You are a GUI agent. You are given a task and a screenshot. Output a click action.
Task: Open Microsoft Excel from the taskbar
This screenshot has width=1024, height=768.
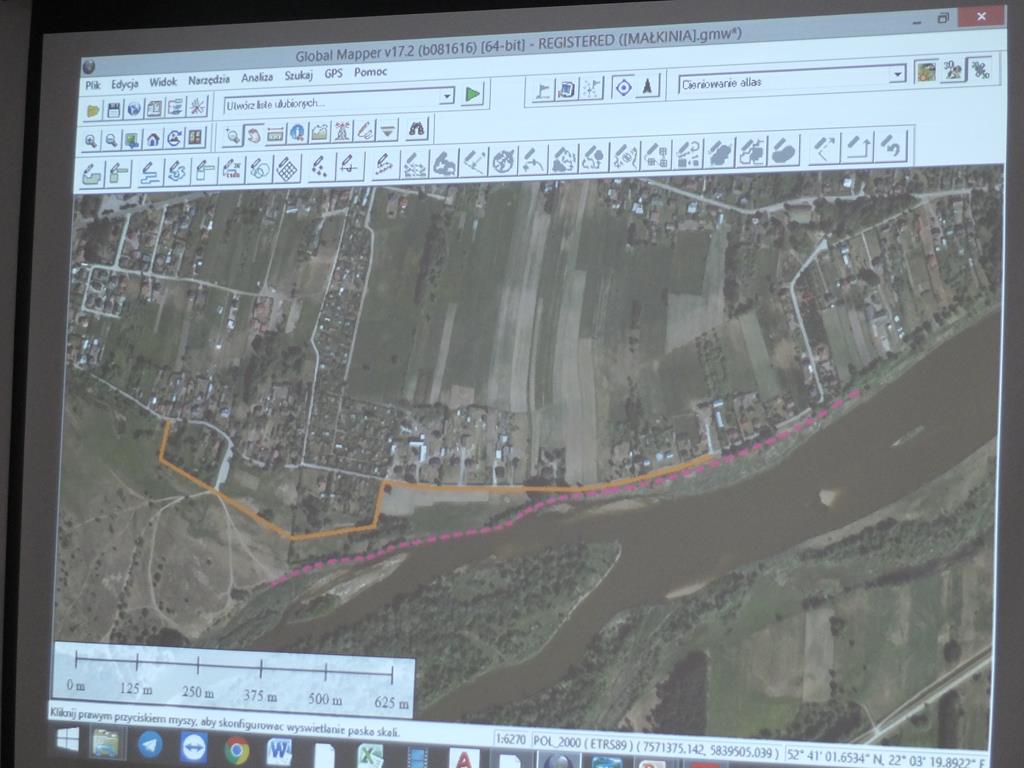tap(370, 756)
